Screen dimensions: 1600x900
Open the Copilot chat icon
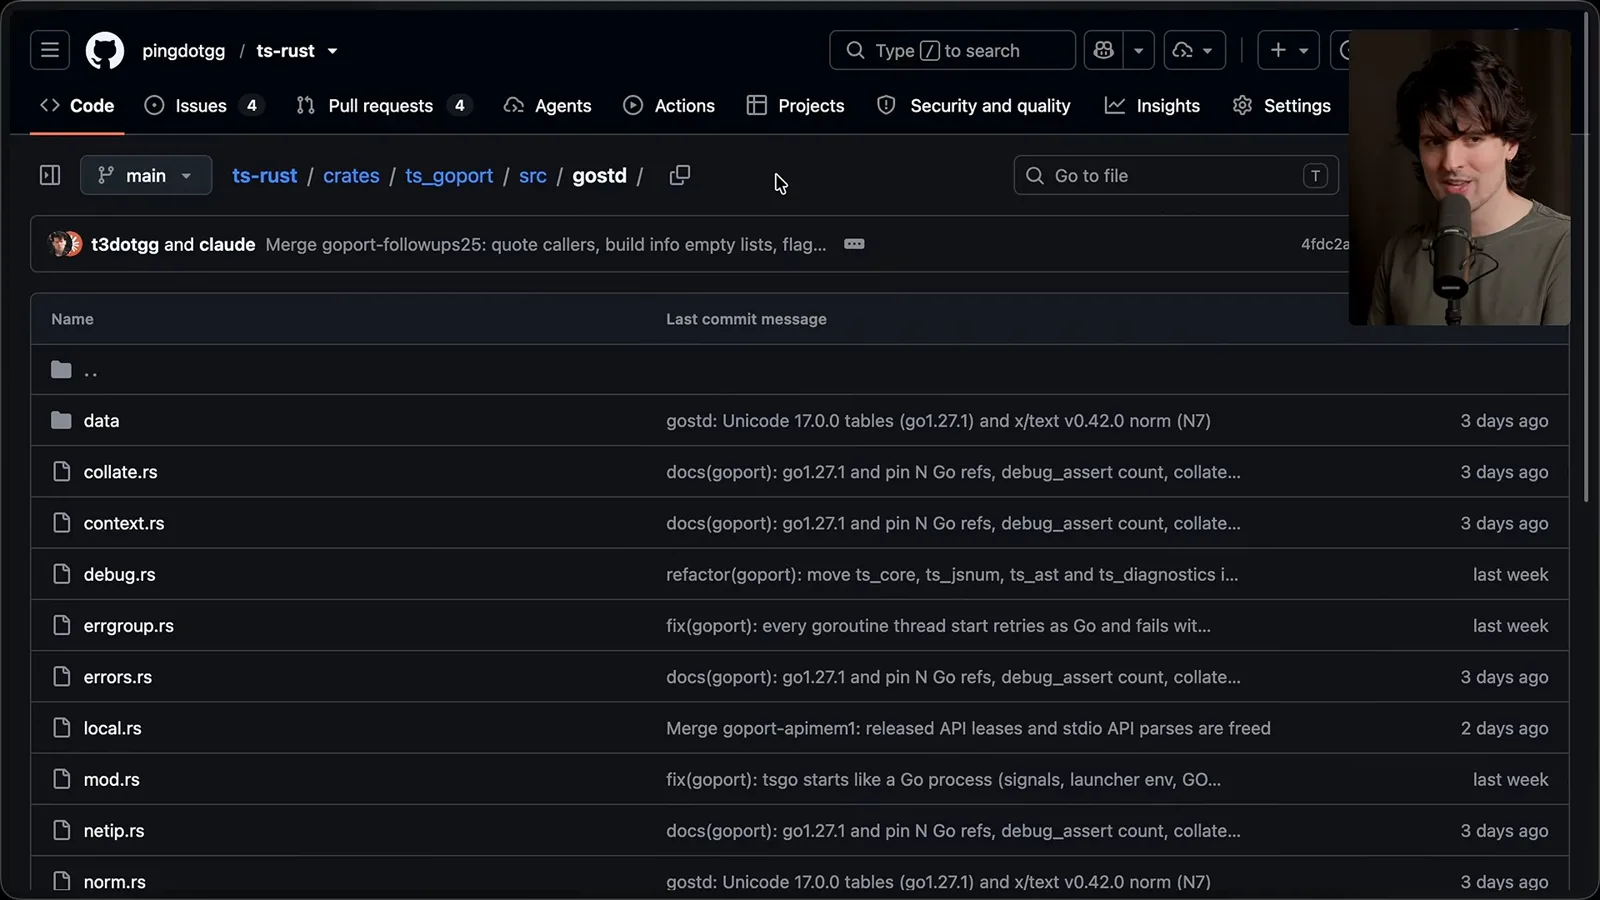(1104, 50)
